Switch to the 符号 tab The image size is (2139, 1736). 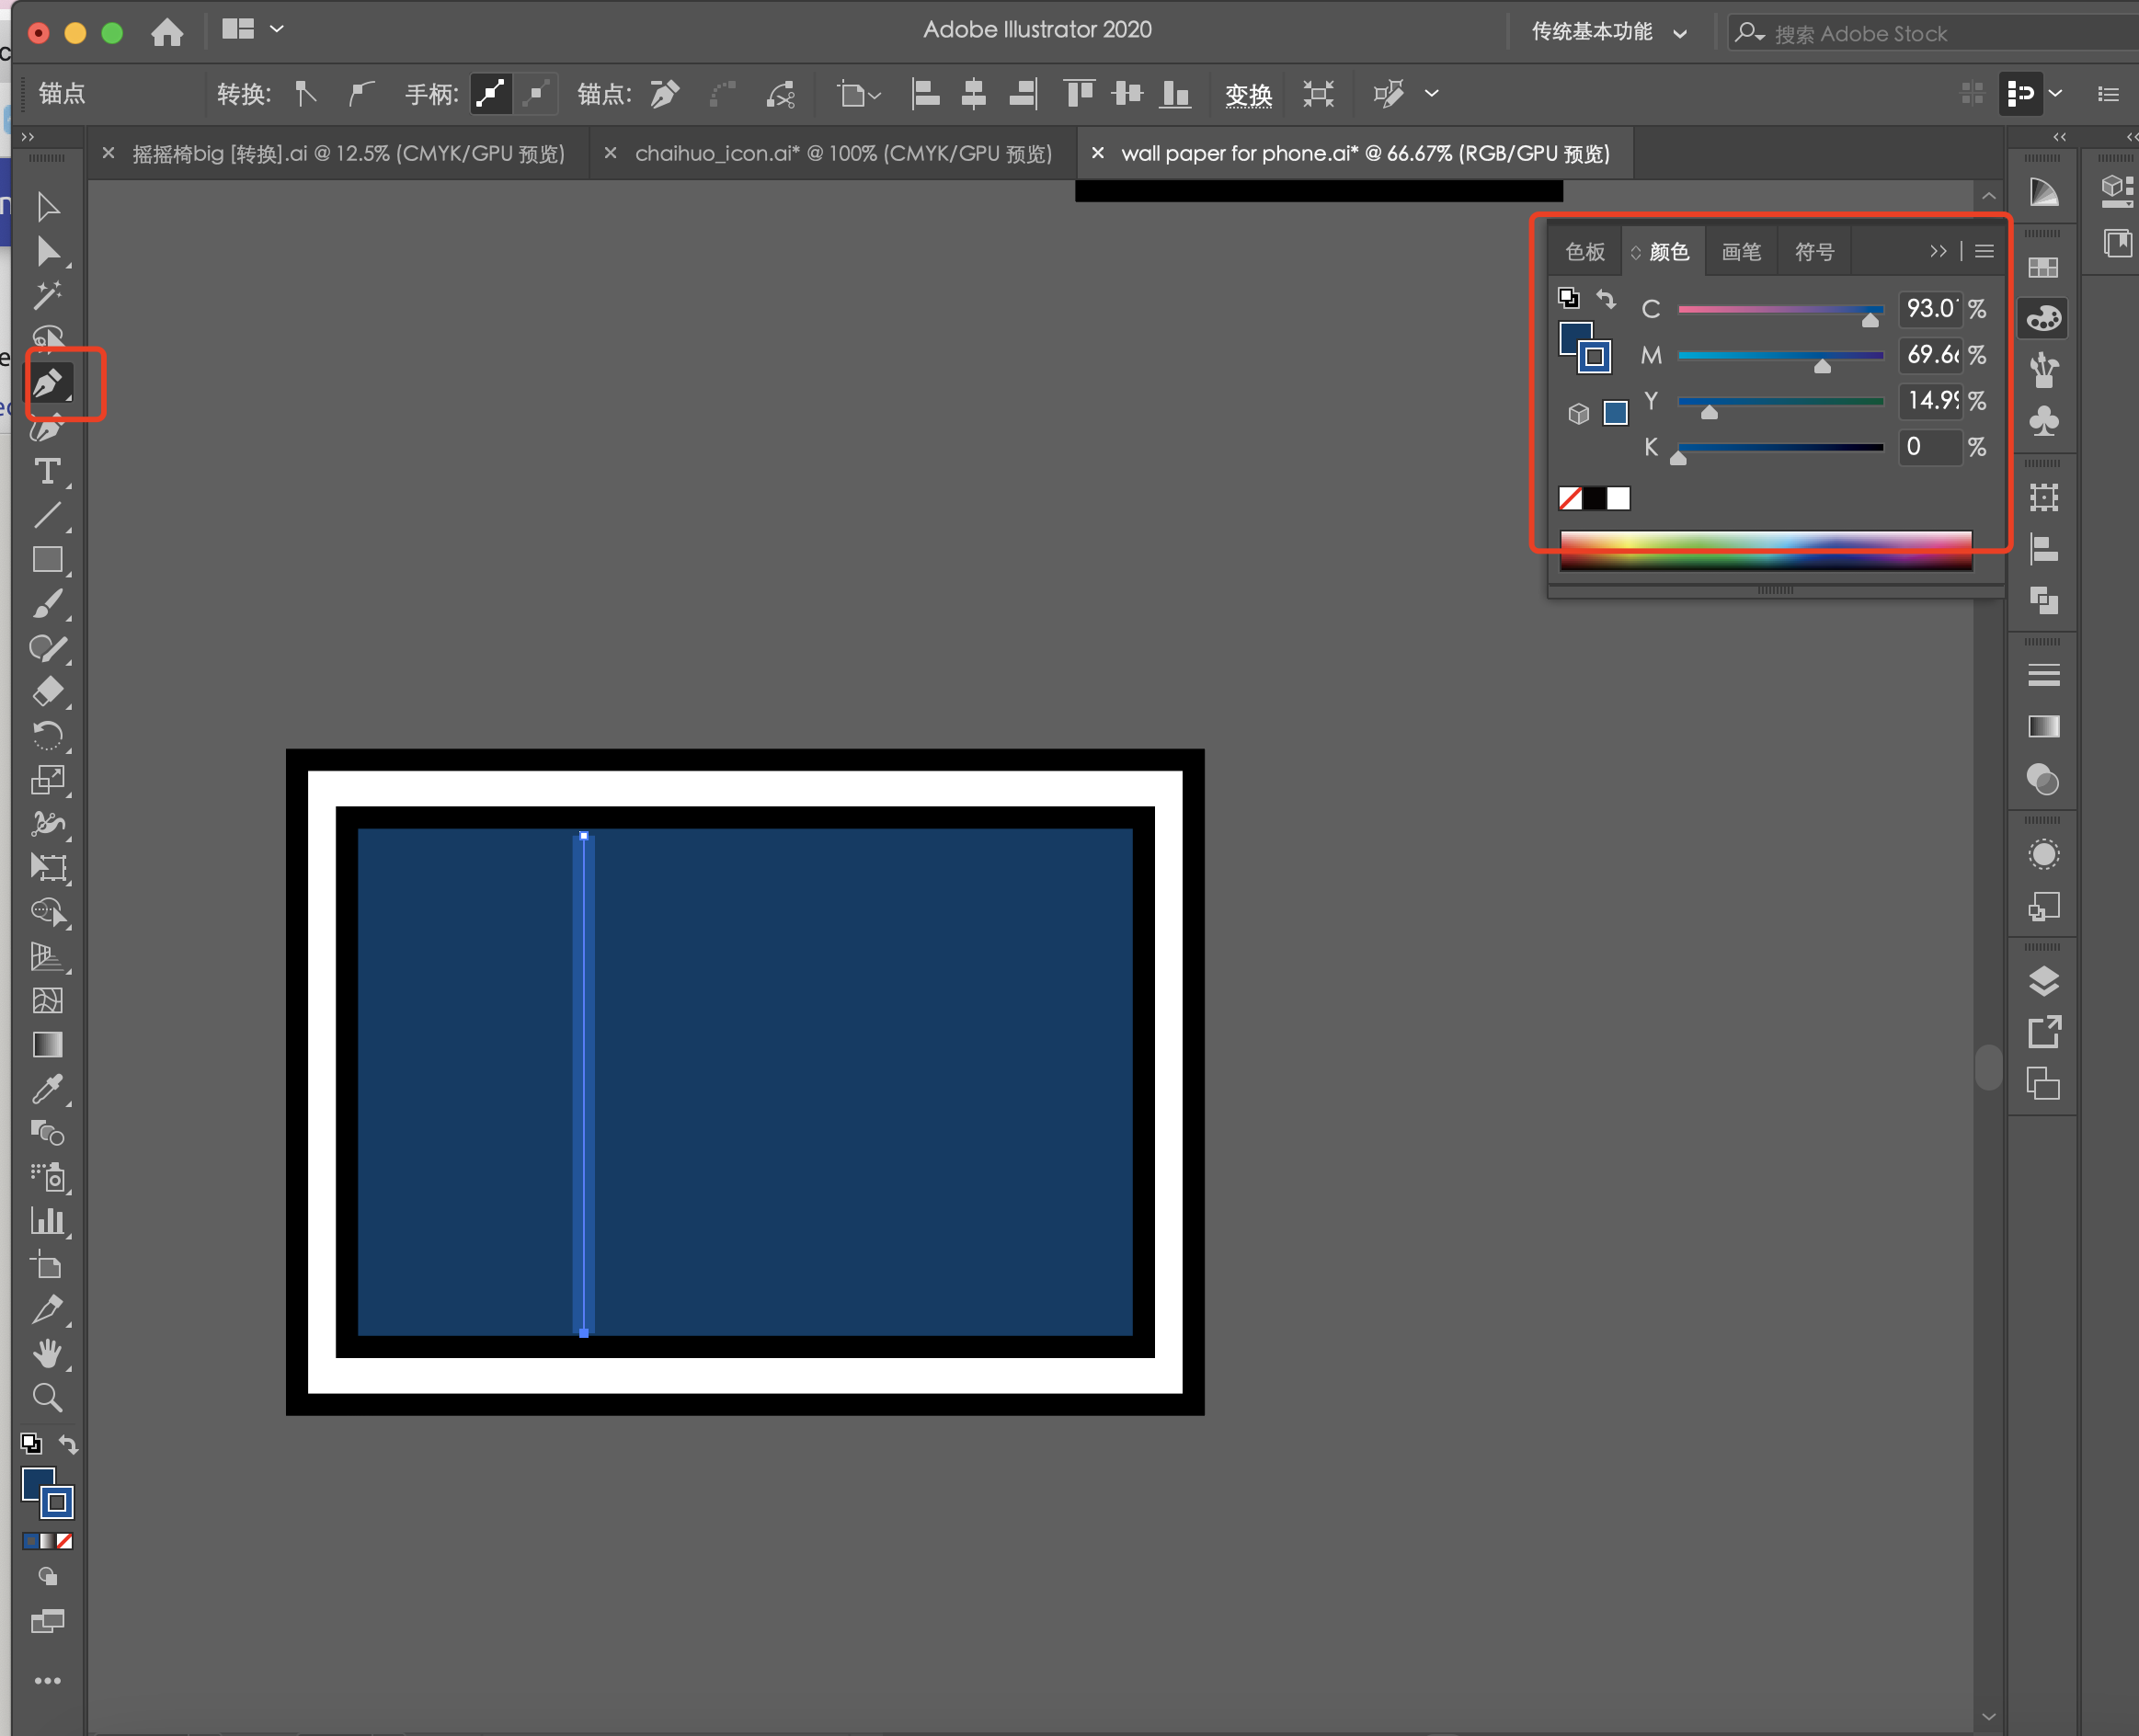point(1814,251)
